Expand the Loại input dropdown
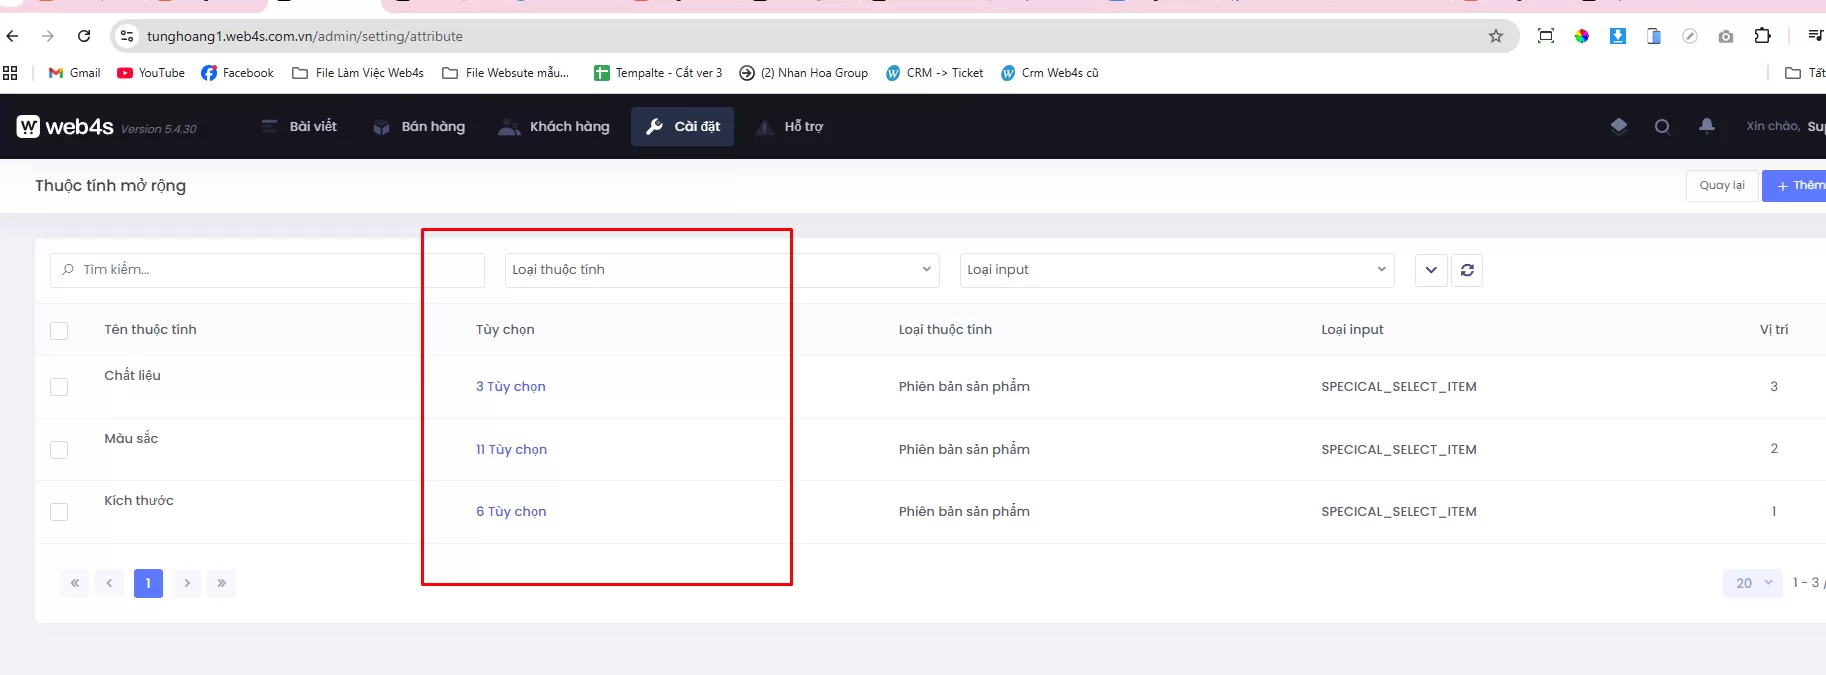Screen dimensions: 1826x675 pyautogui.click(x=1176, y=270)
